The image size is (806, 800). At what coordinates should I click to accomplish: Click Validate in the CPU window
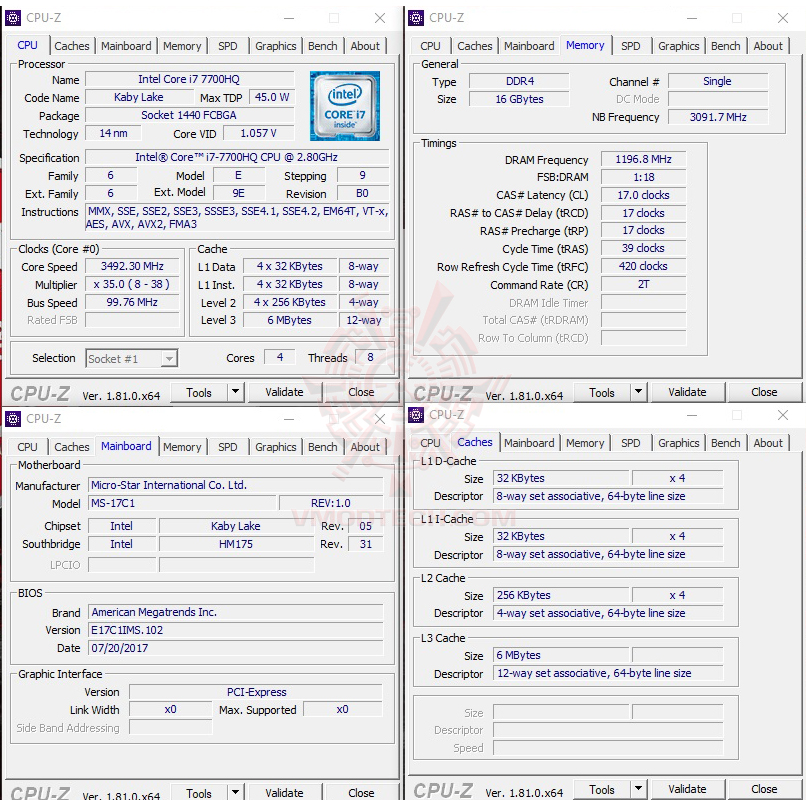coord(284,392)
